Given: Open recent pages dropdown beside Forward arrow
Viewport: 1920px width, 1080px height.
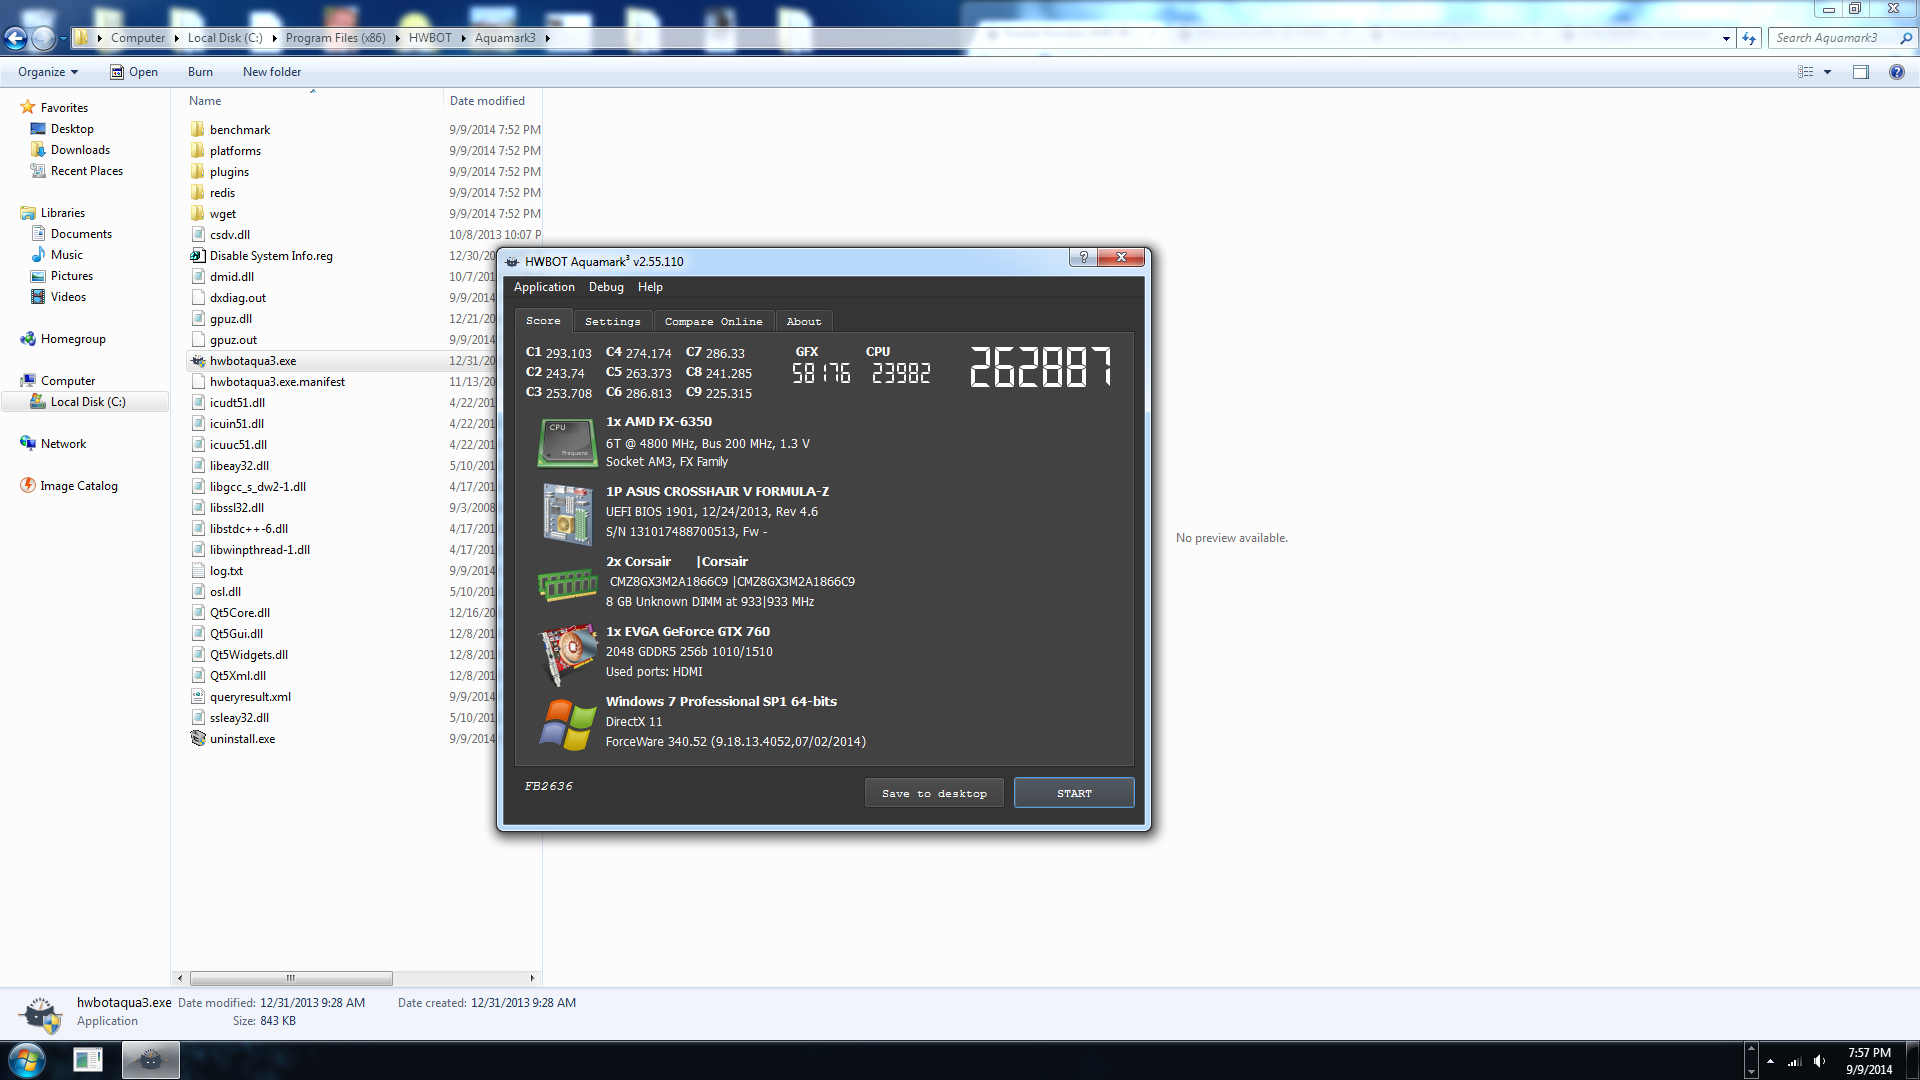Looking at the screenshot, I should (x=63, y=38).
